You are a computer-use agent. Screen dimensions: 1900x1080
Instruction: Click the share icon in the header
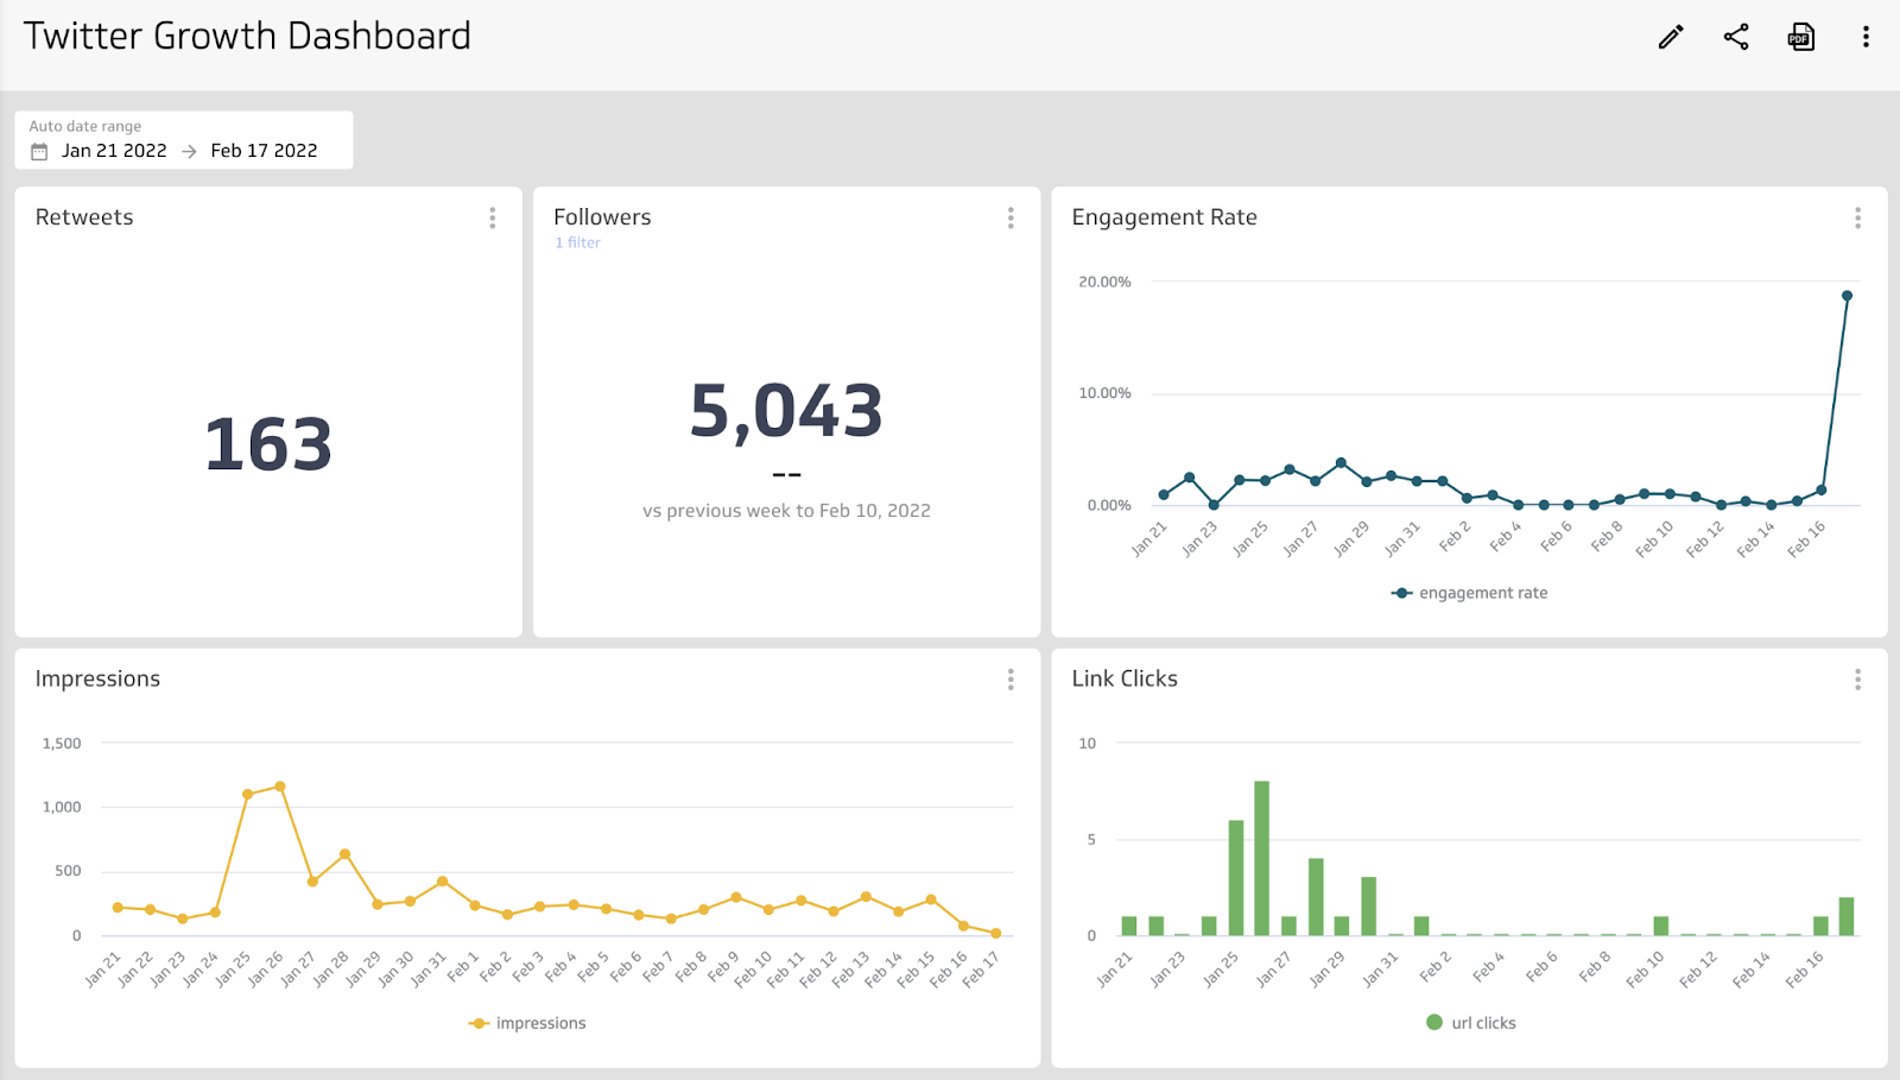1735,37
